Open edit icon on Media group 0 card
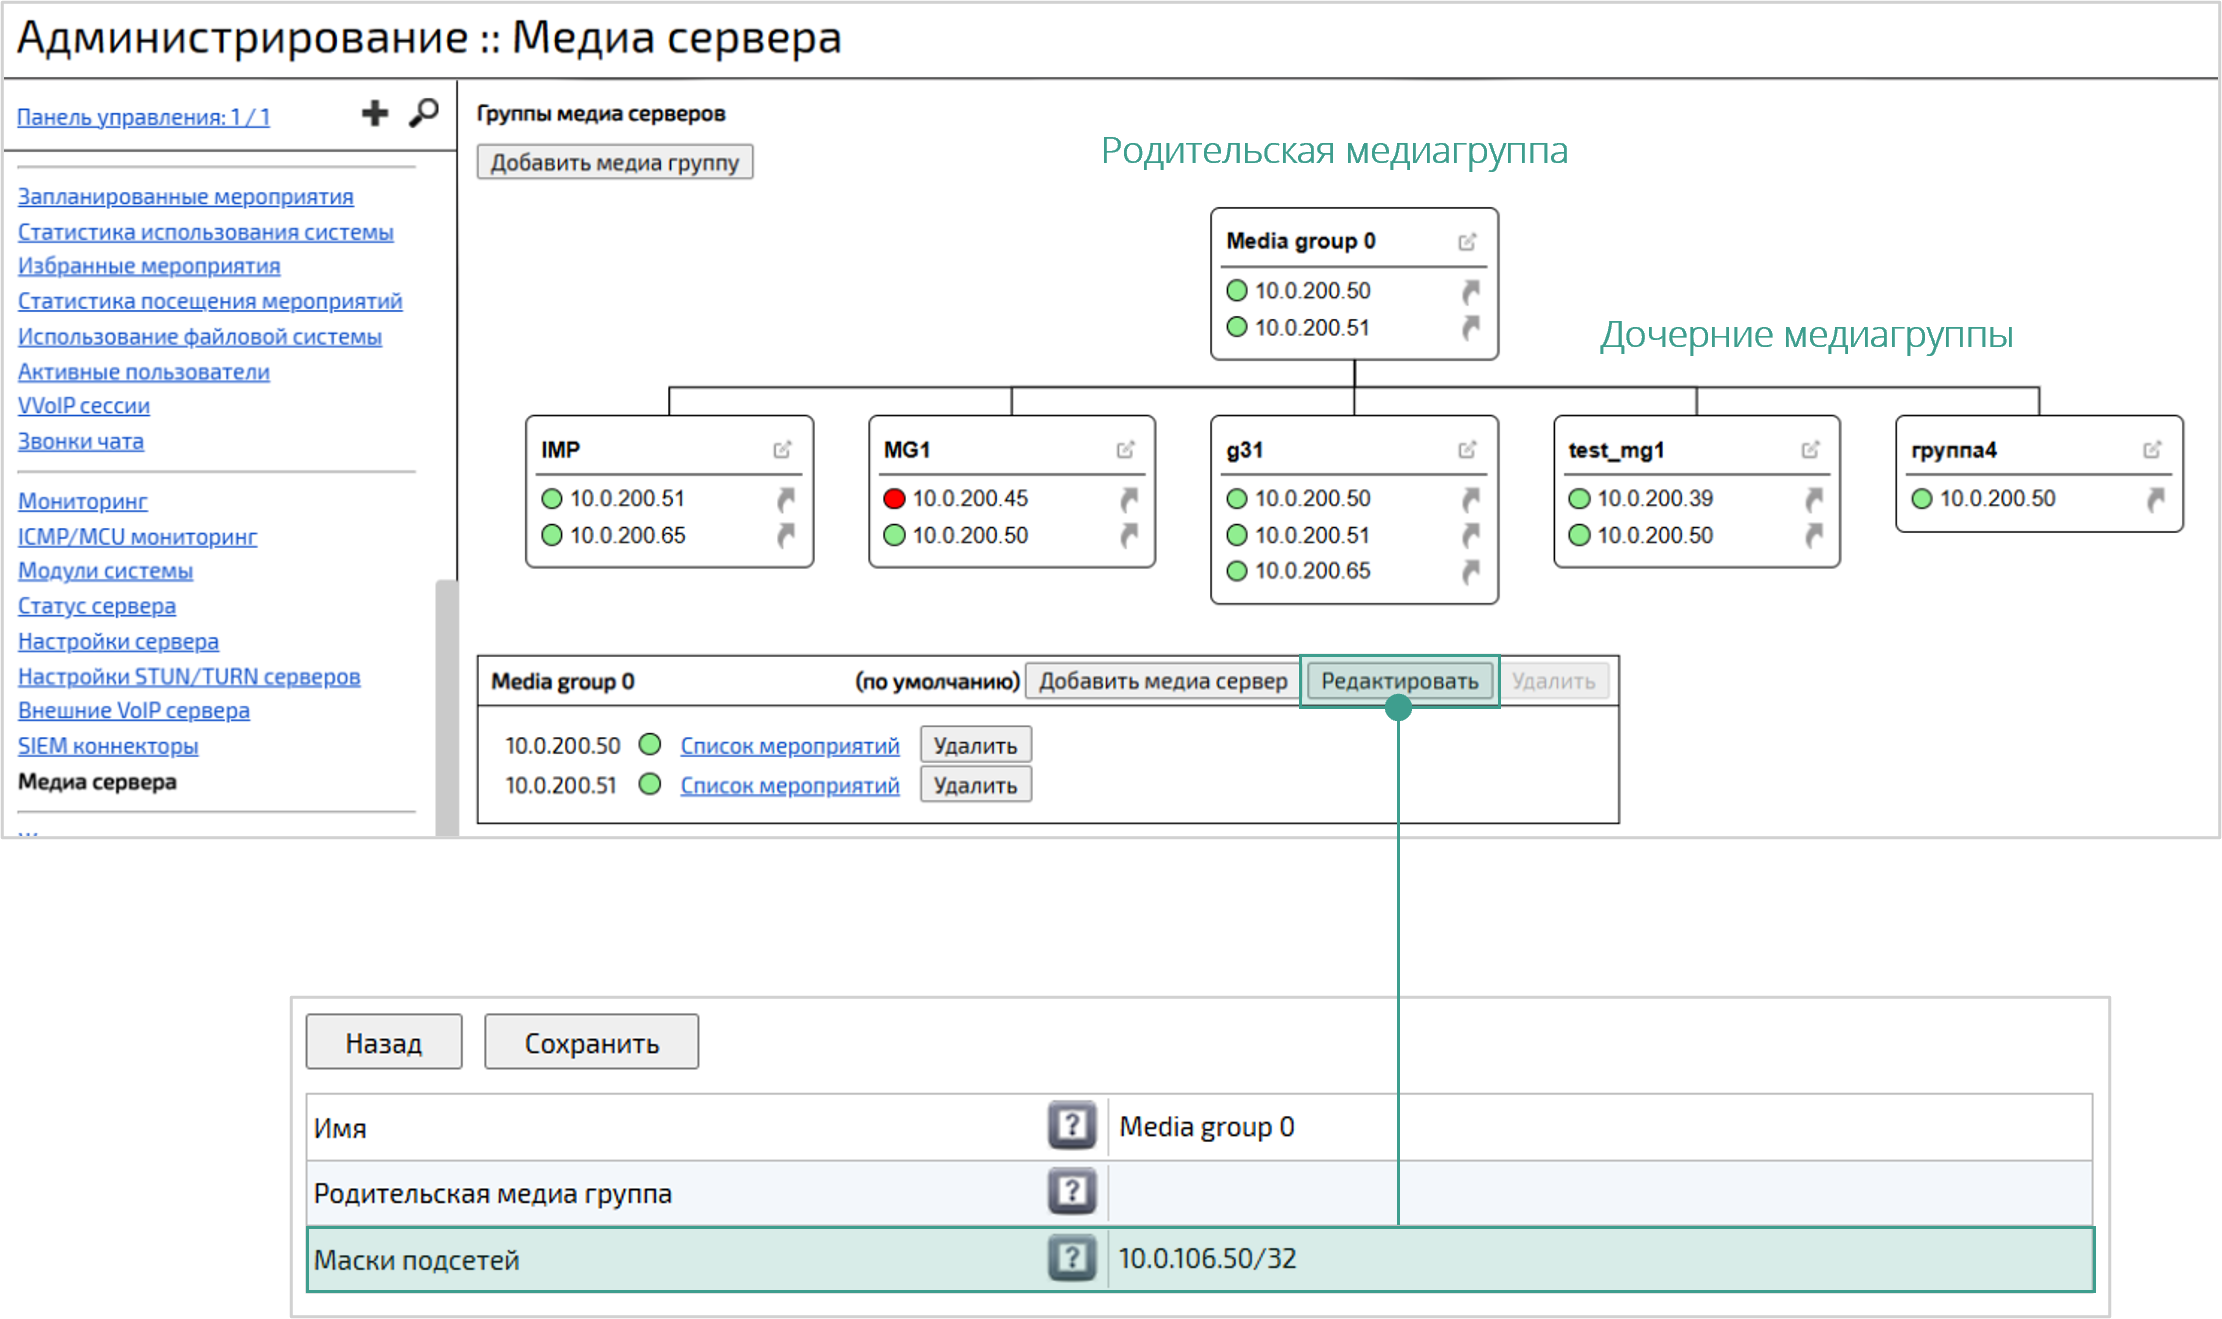The height and width of the screenshot is (1319, 2222). pyautogui.click(x=1467, y=242)
